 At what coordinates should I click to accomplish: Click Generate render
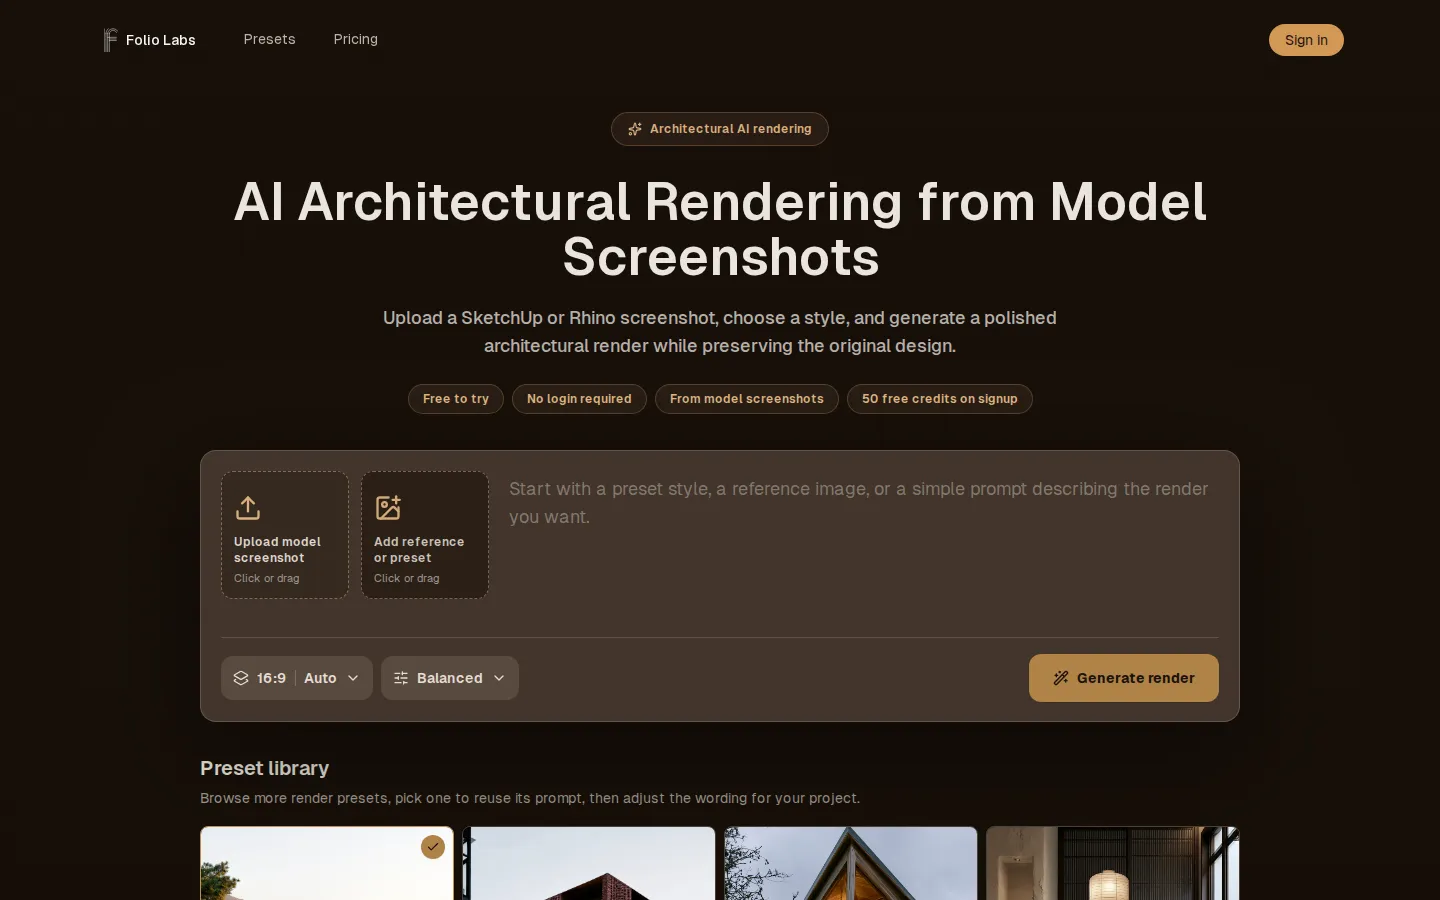pyautogui.click(x=1124, y=678)
